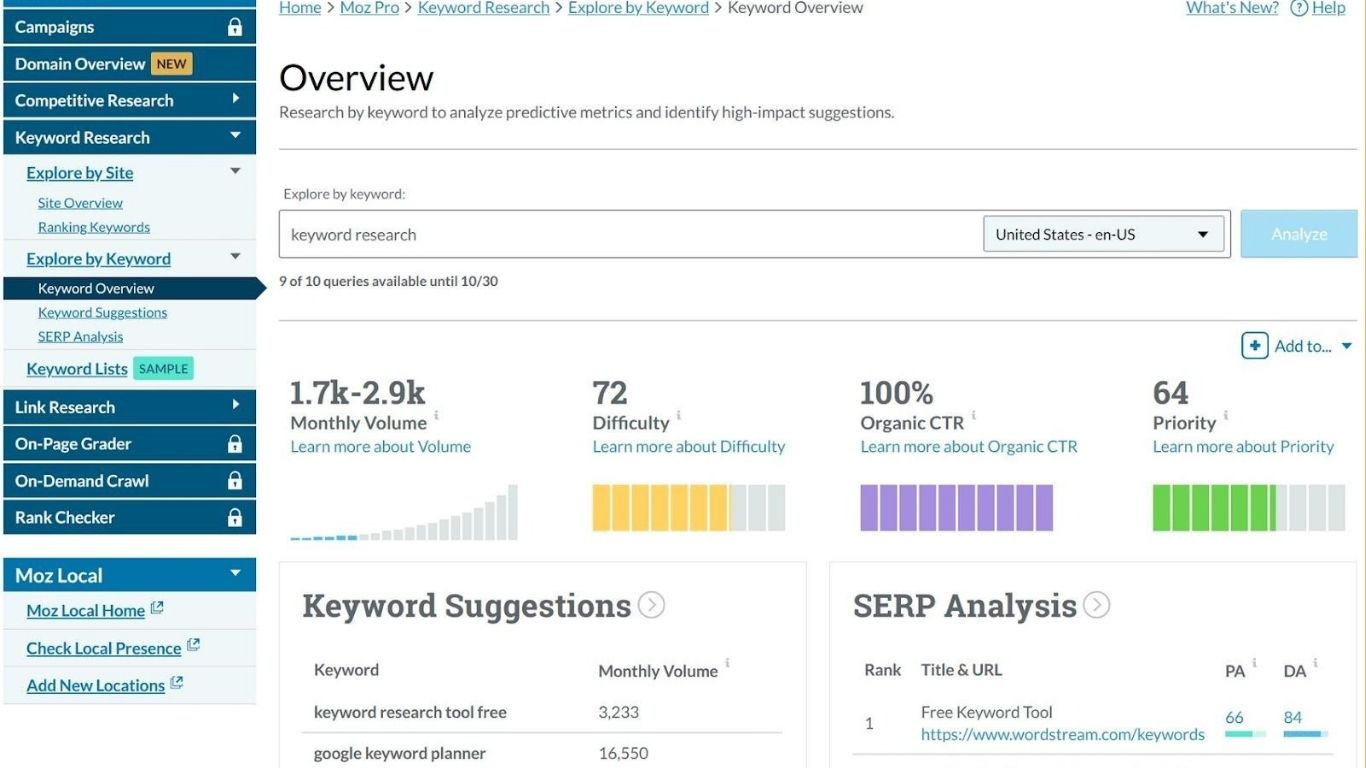Follow Learn more about Difficulty link
Screen dimensions: 1366x768
point(689,447)
